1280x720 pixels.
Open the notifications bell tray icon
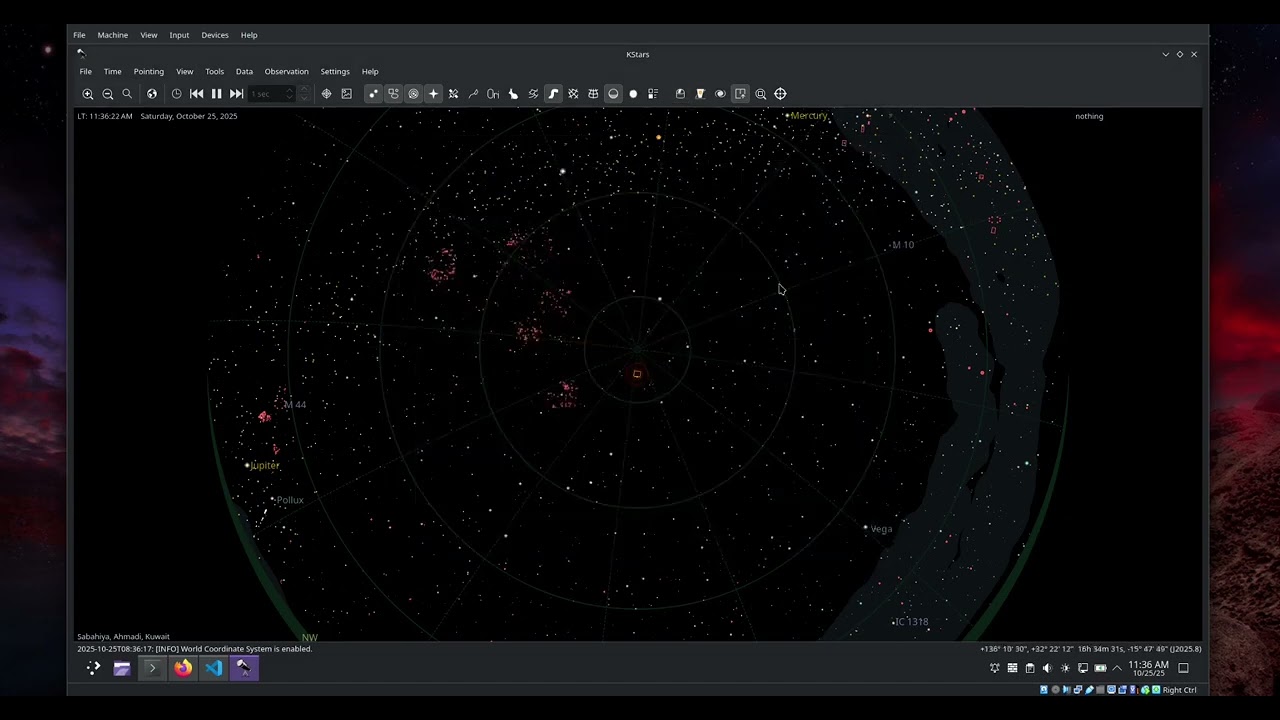pos(995,668)
